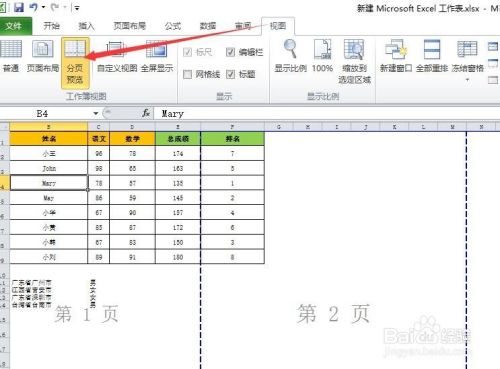
Task: Click 缩放到选定区域 (Zoom to Selection)
Action: [354, 62]
